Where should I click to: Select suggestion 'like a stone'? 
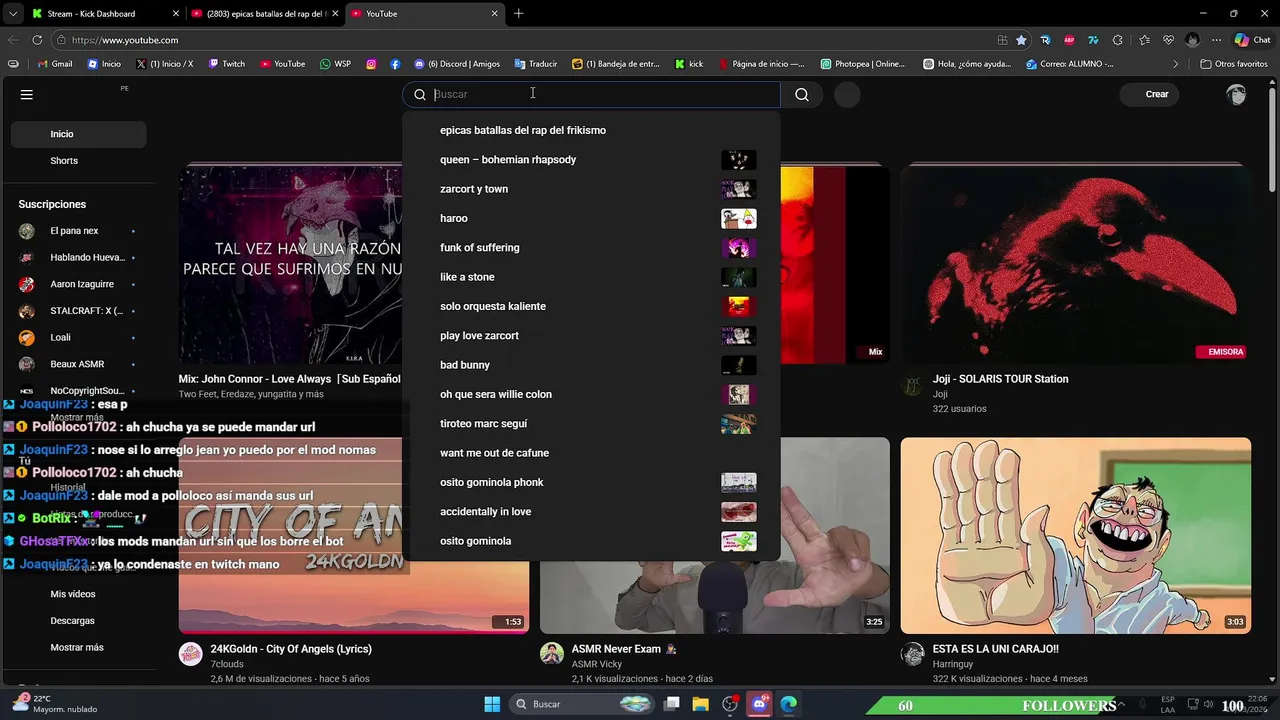[591, 277]
